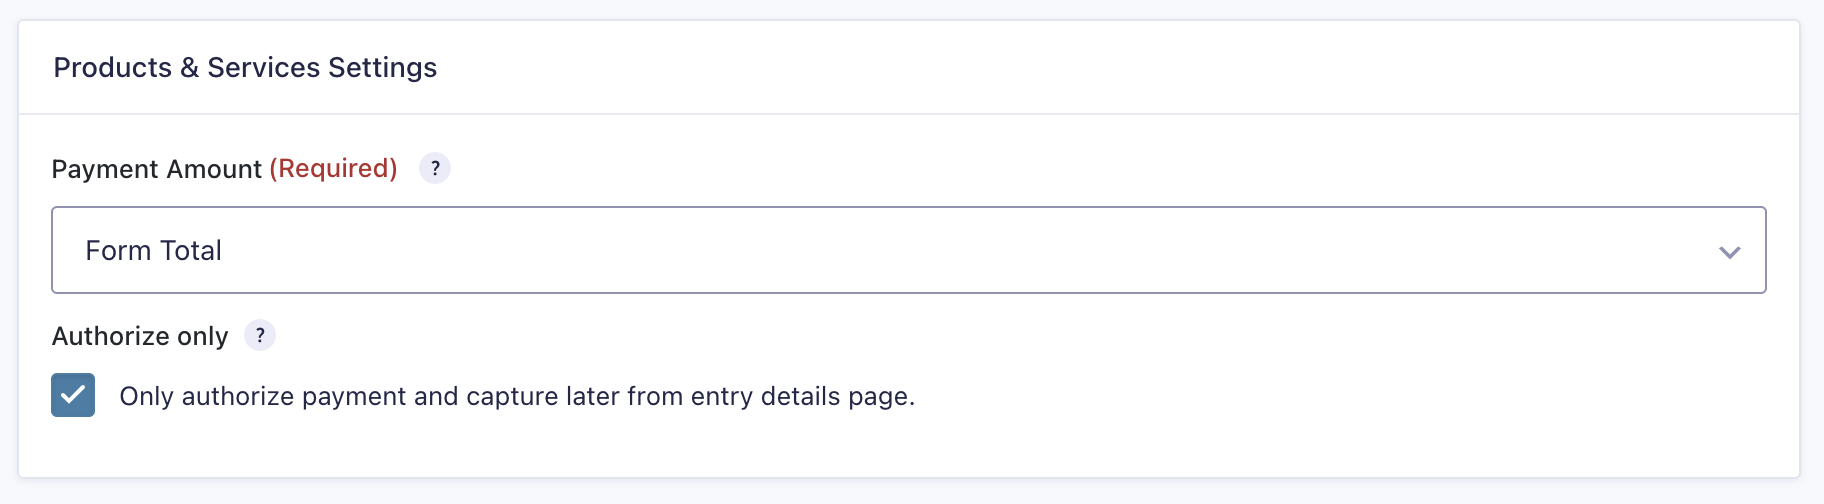
Task: Open the Payment Amount dropdown
Action: [908, 250]
